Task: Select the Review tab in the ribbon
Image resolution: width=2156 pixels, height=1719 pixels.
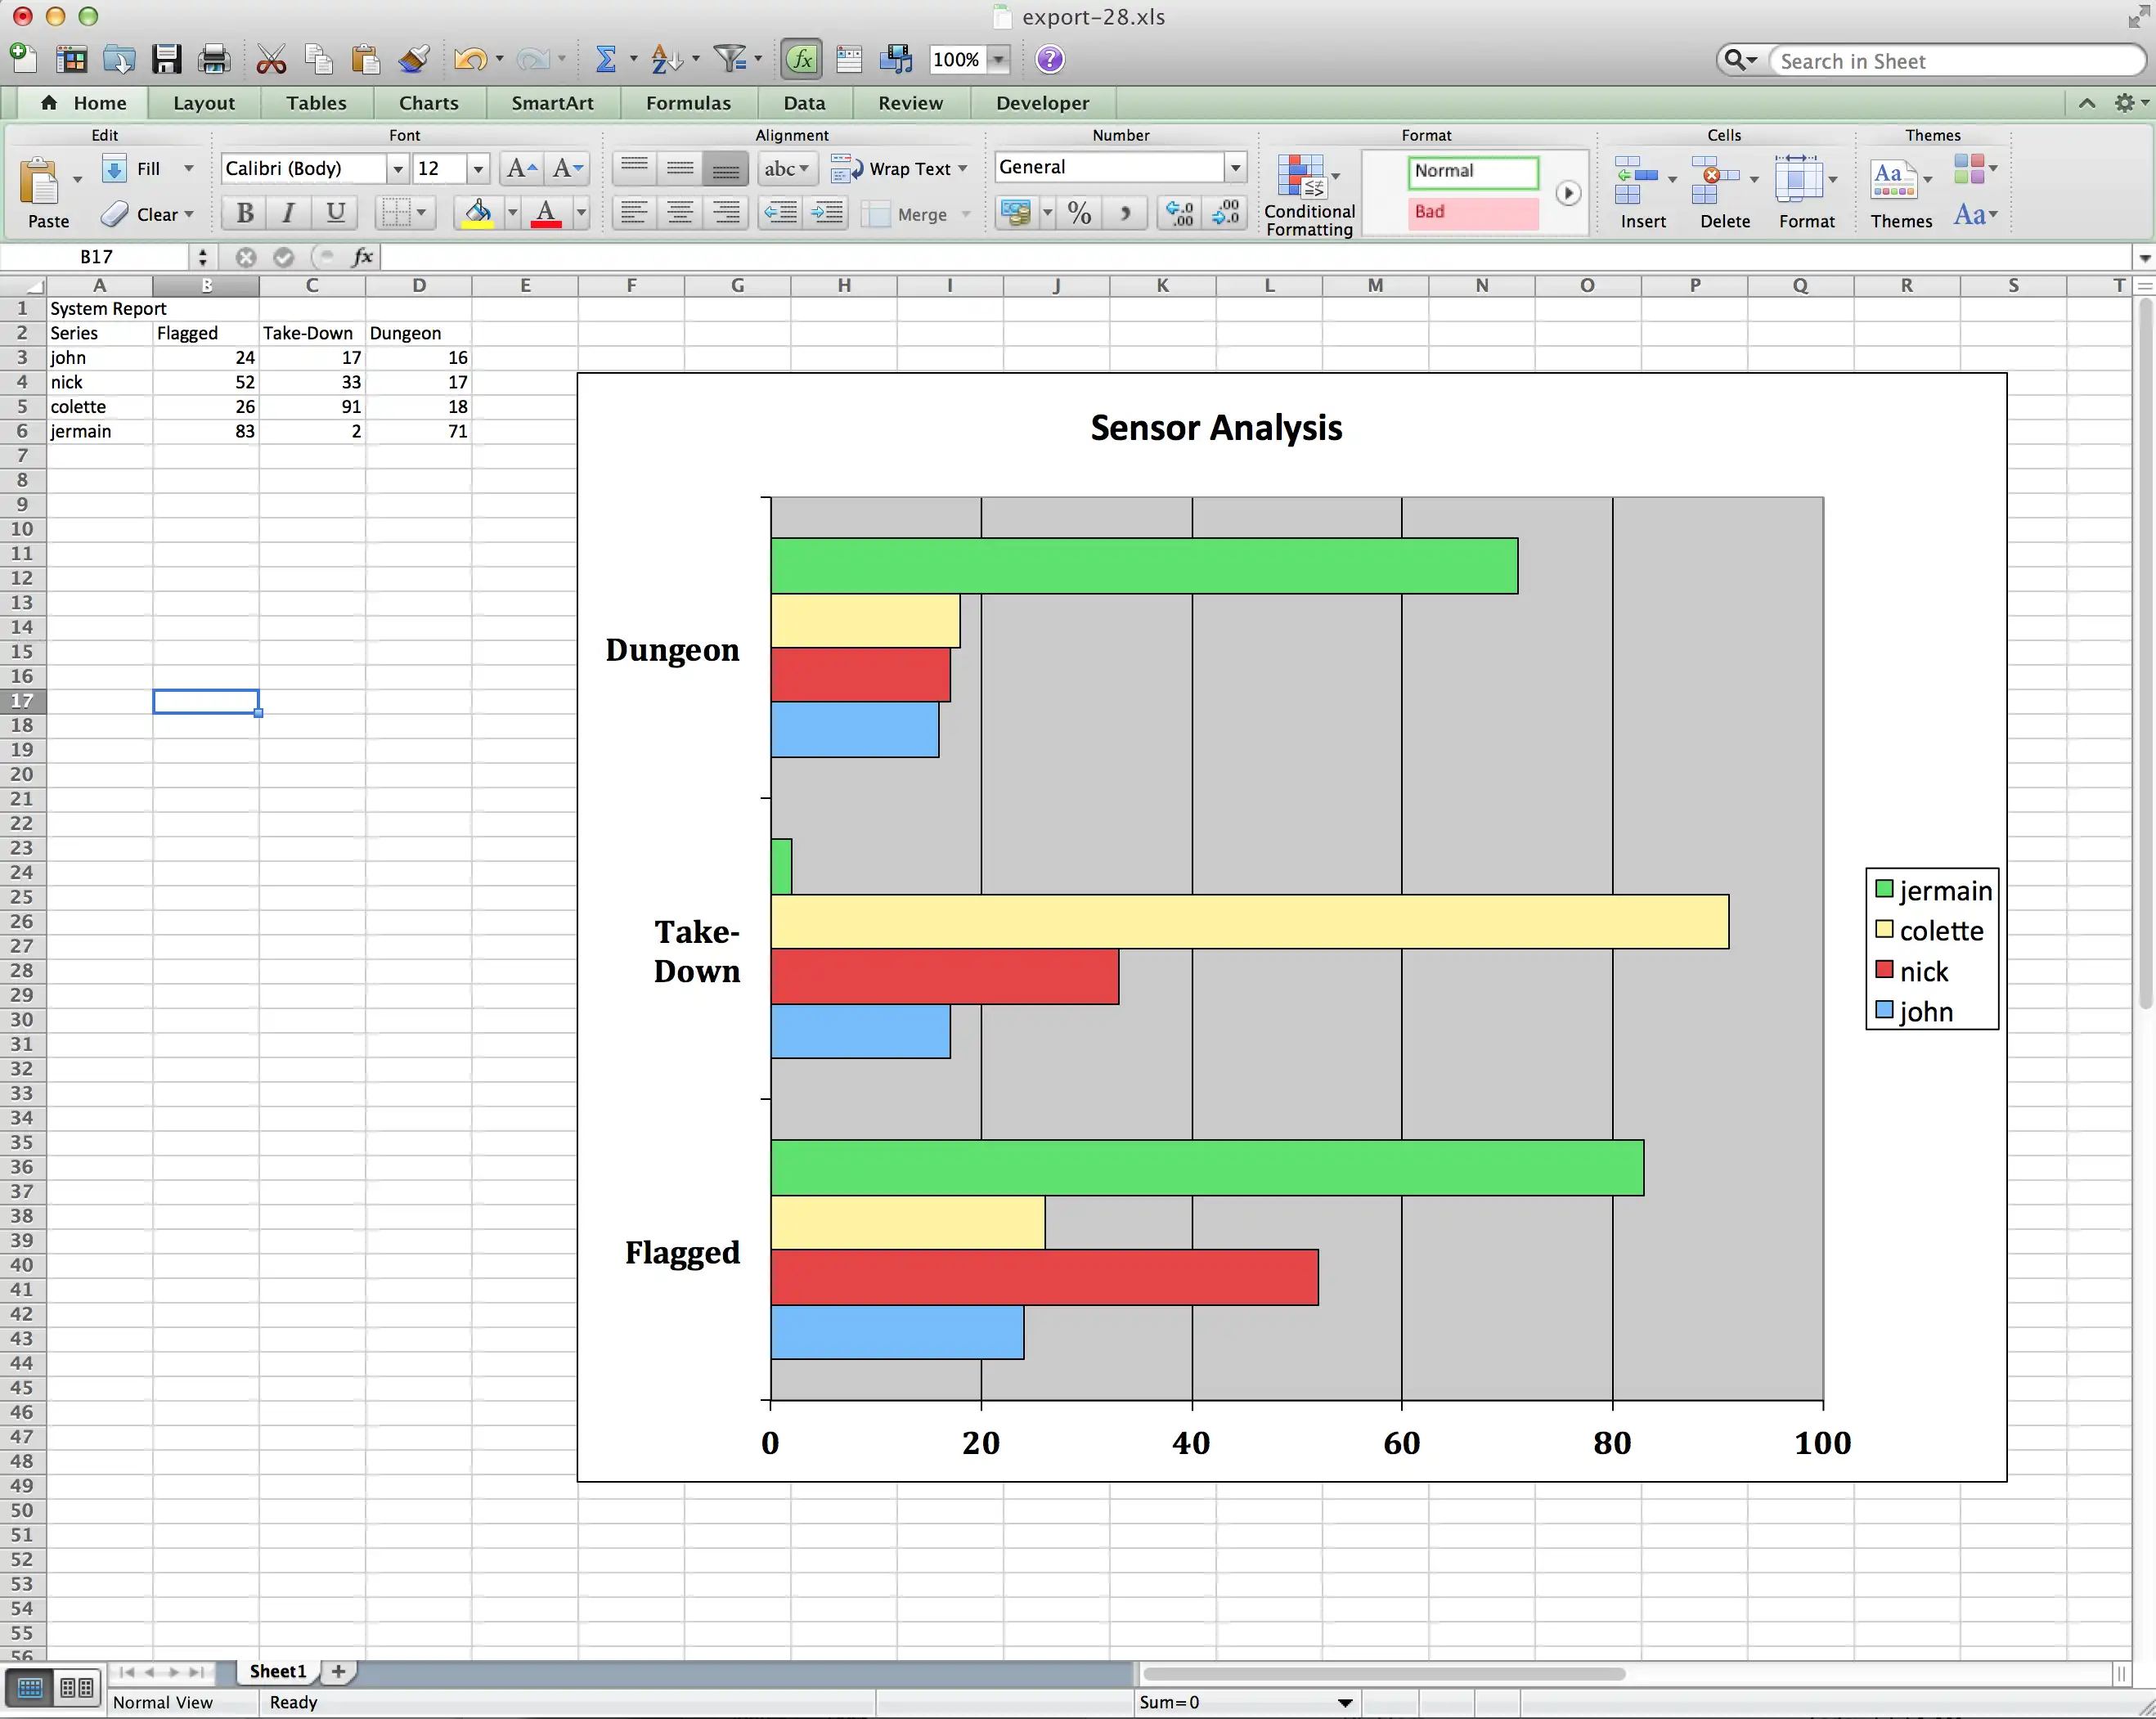Action: pos(910,101)
